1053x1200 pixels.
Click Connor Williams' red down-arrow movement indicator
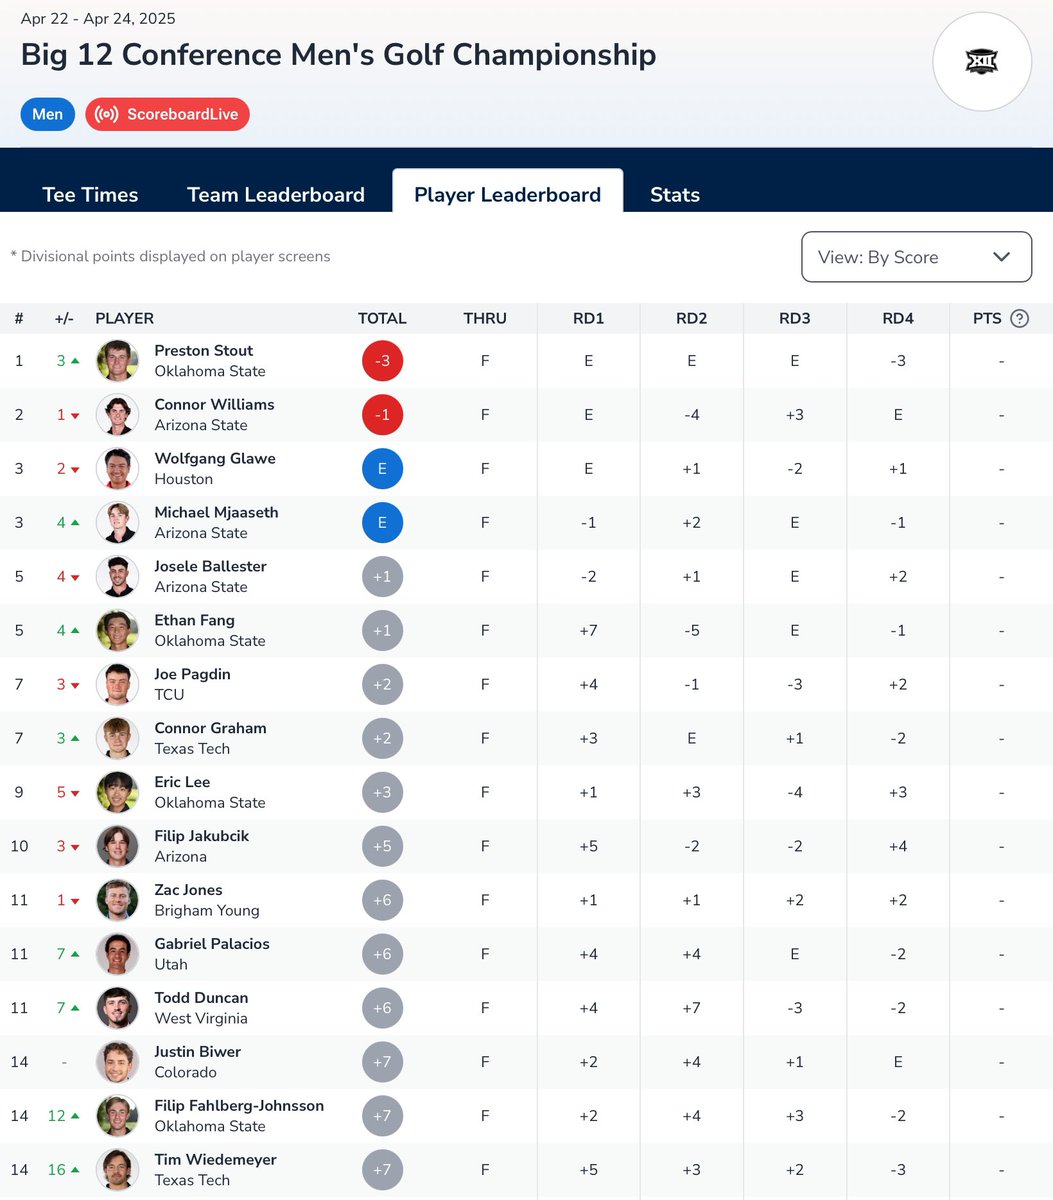click(68, 415)
